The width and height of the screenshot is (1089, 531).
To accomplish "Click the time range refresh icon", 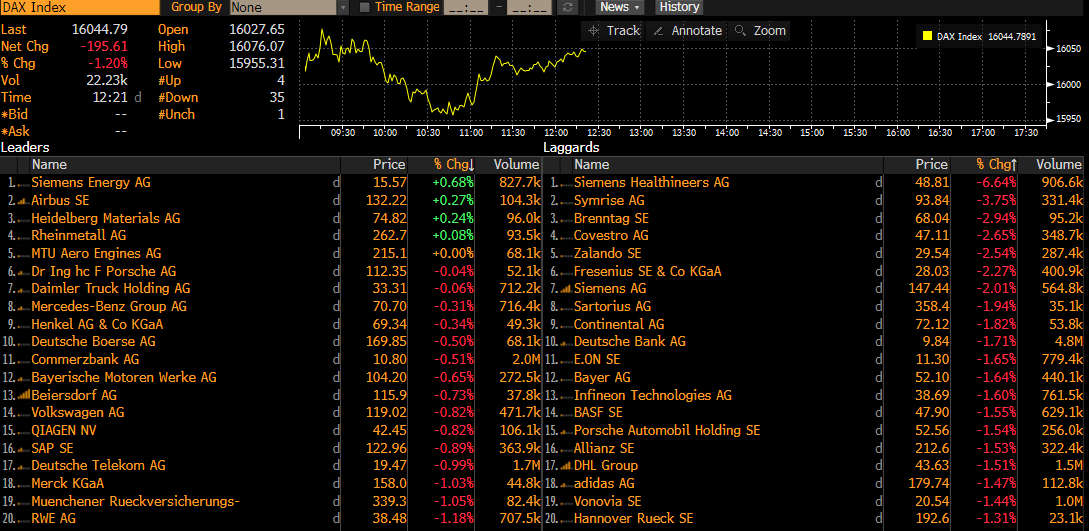I will [x=567, y=7].
